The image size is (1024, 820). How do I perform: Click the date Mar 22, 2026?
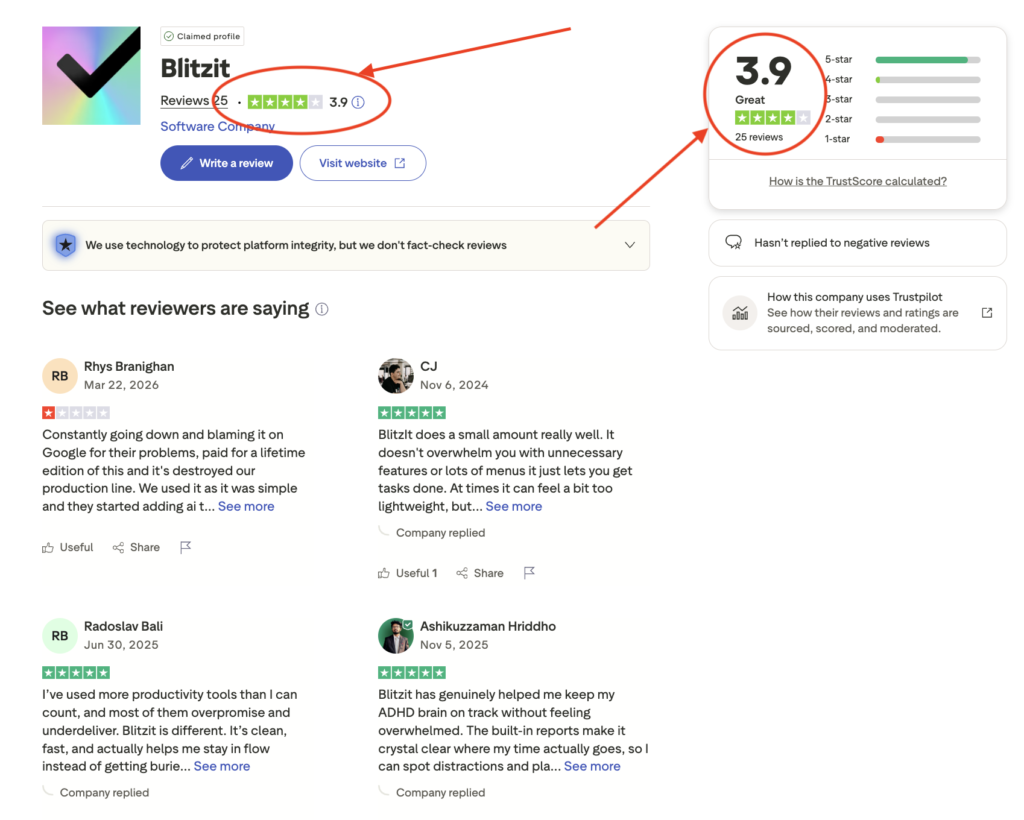[x=121, y=385]
